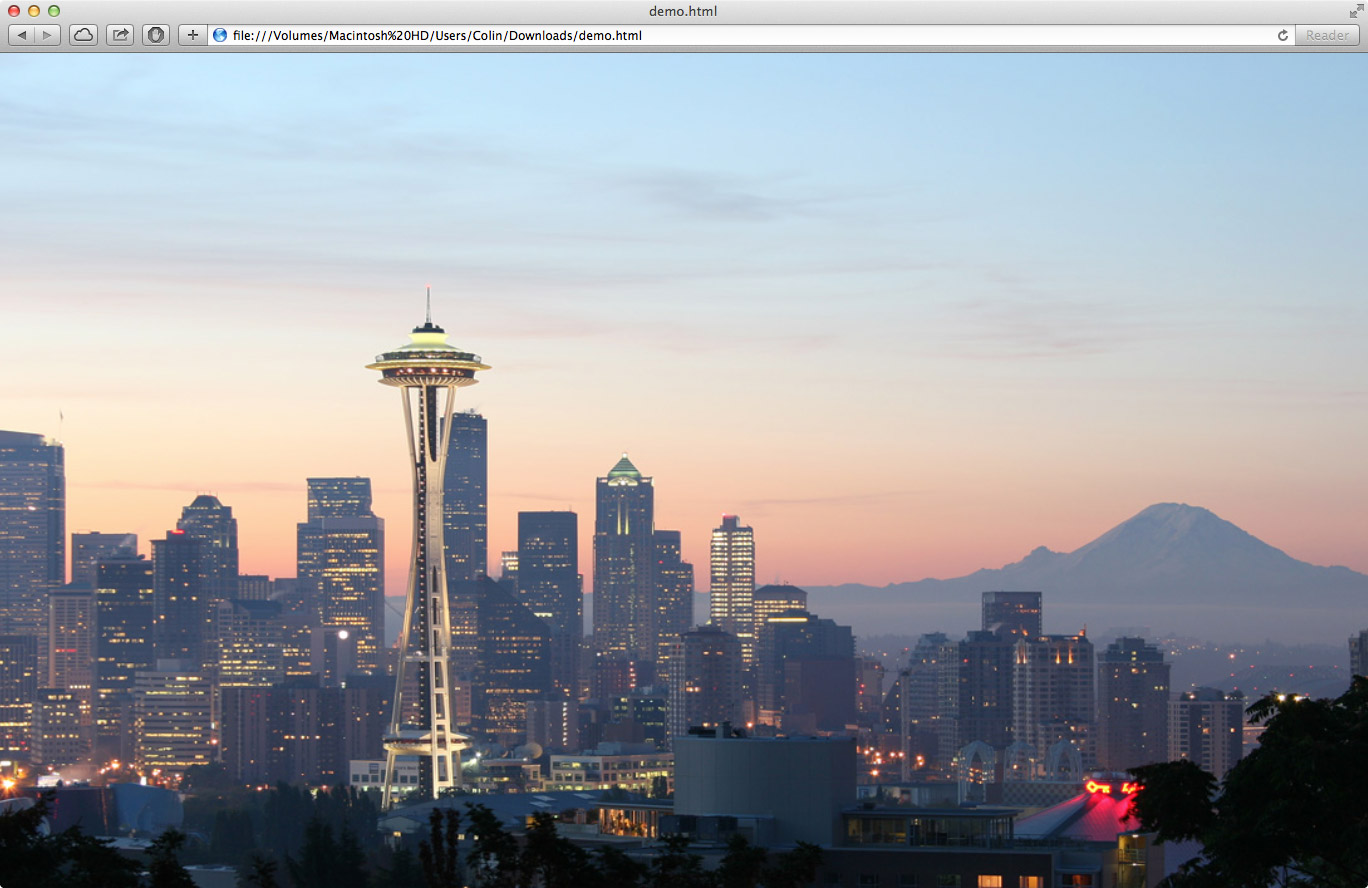Click the Reader button
The width and height of the screenshot is (1368, 888).
click(1327, 35)
